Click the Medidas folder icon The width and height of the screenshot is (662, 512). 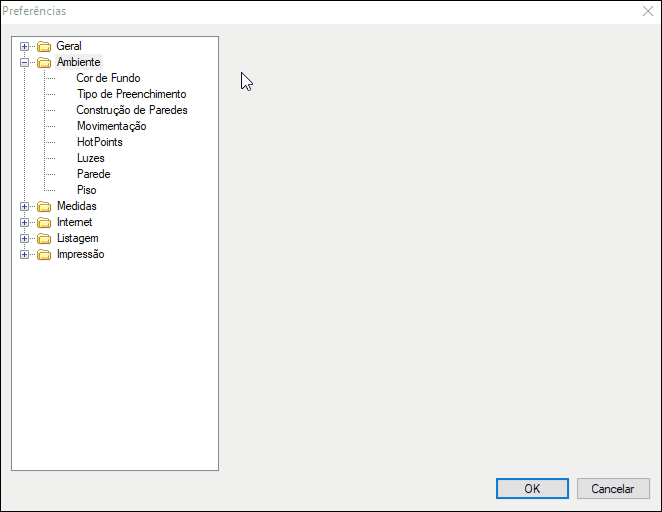(44, 206)
